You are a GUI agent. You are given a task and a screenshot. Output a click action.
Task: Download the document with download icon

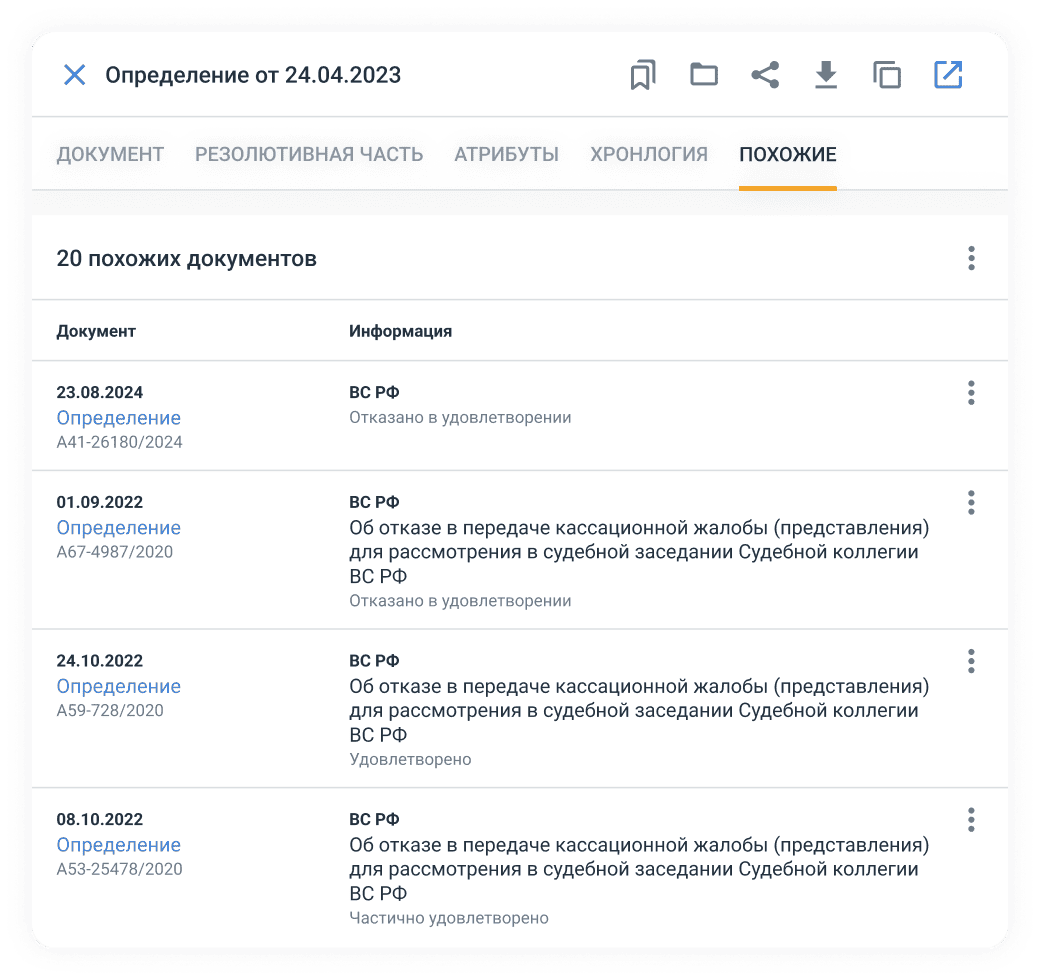(x=826, y=75)
